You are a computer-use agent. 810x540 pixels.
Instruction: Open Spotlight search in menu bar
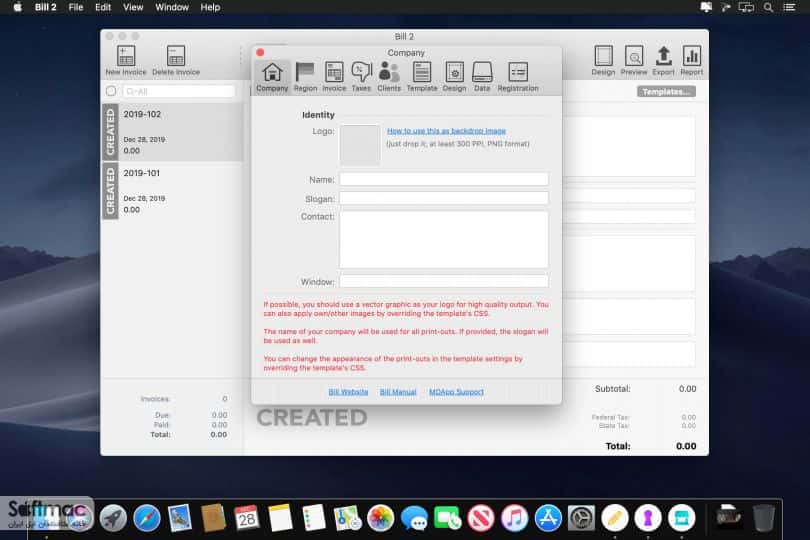[768, 7]
